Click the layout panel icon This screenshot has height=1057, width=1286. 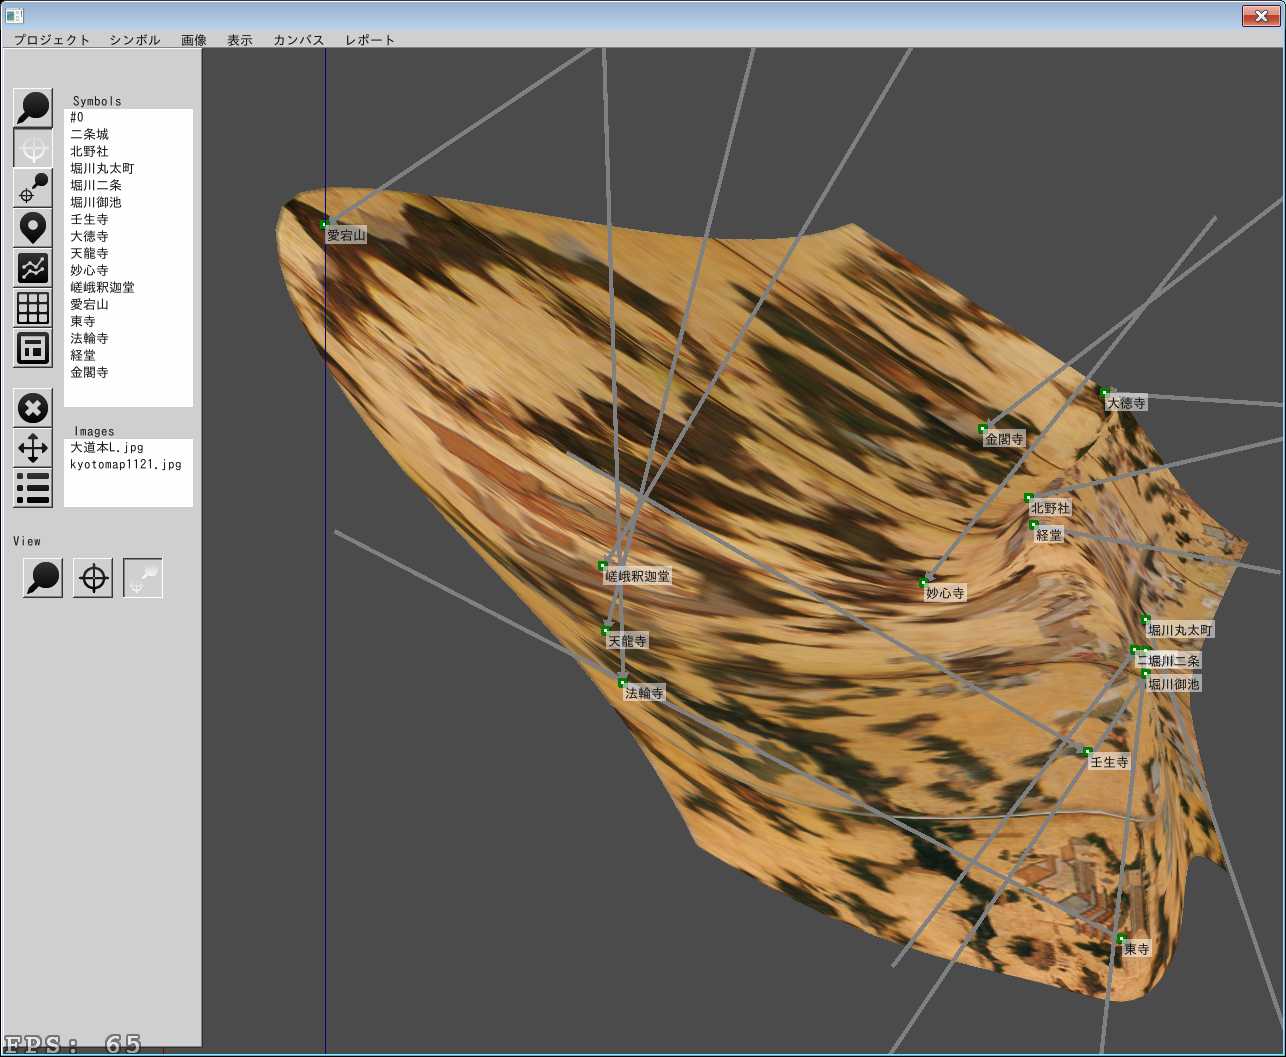(x=33, y=348)
